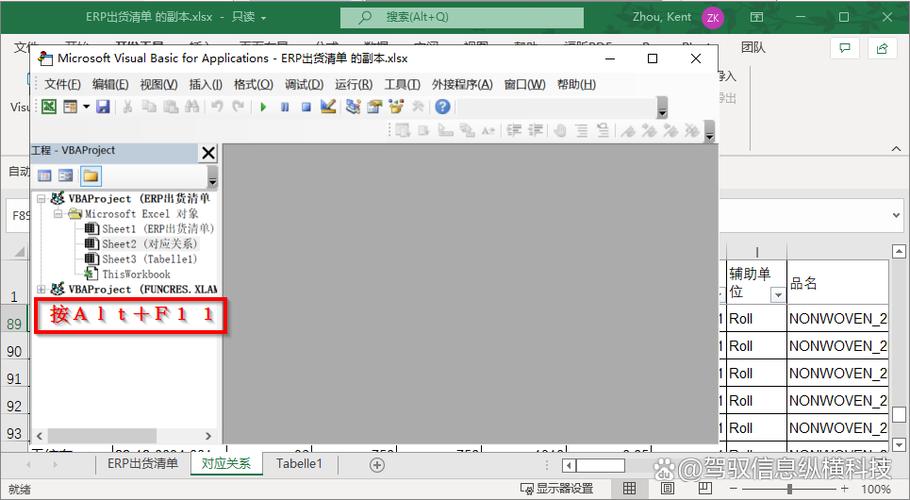Close the 工程 - VBAProject panel
This screenshot has height=500, width=910.
coord(208,153)
